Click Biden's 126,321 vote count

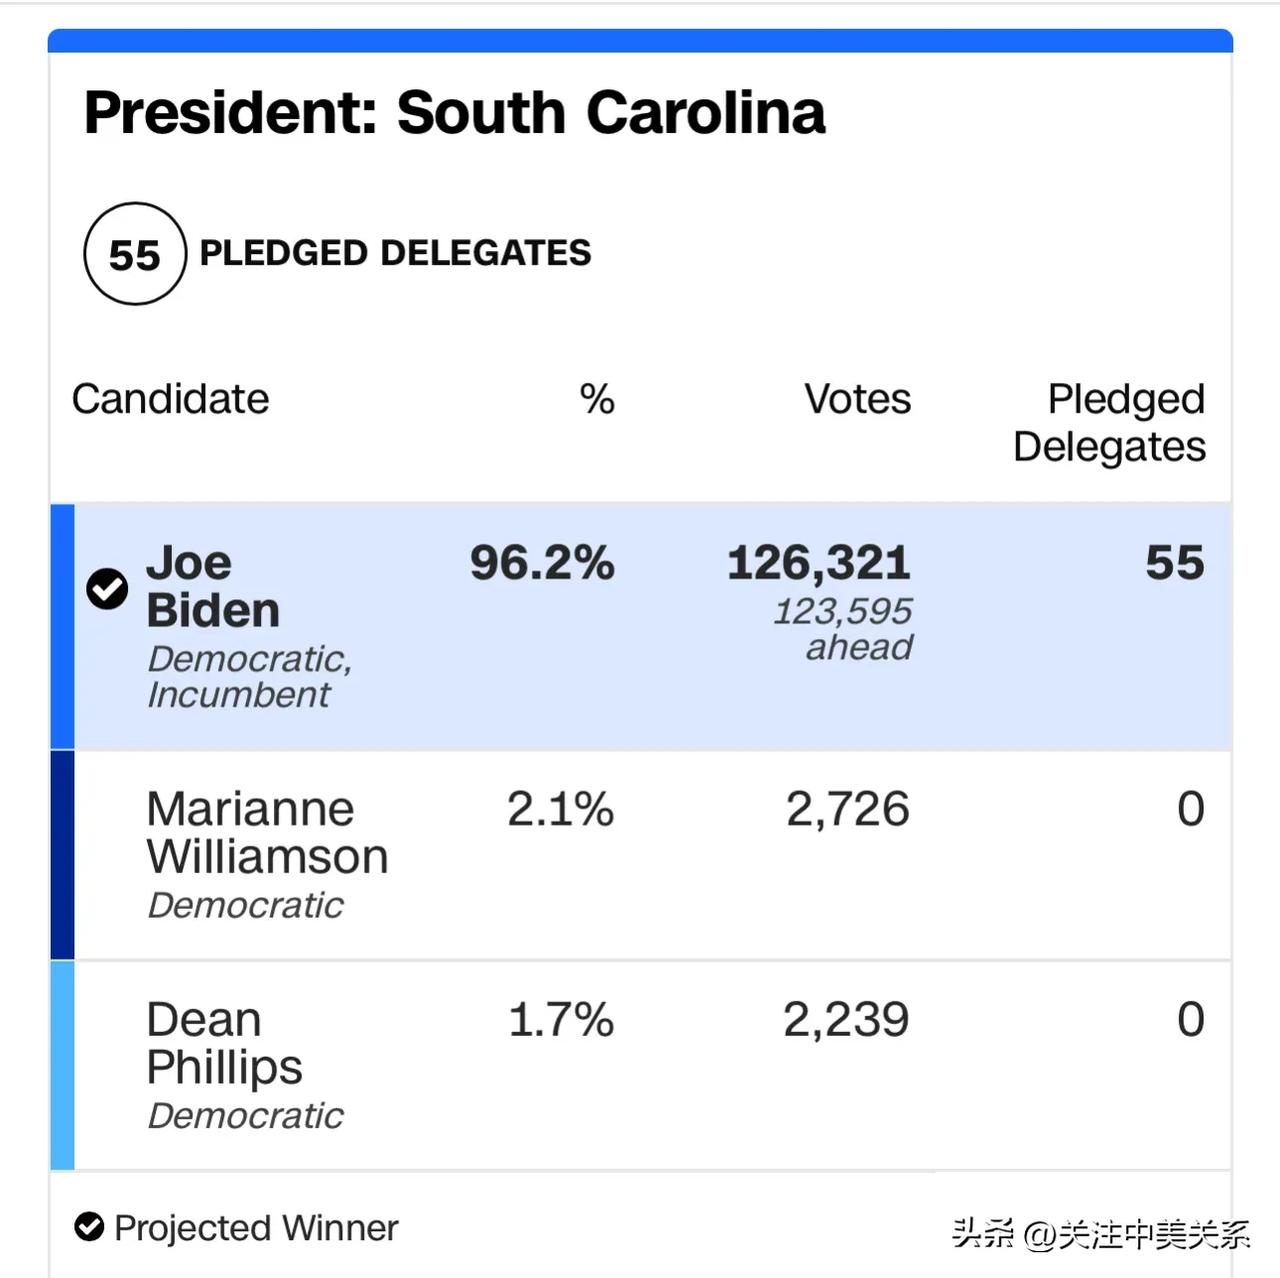coord(818,563)
